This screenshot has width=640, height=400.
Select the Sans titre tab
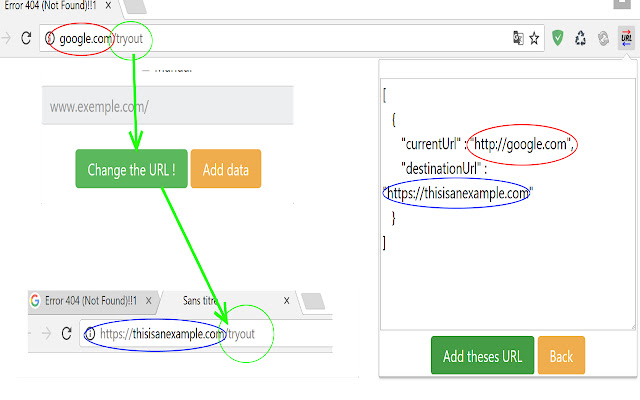coord(229,301)
